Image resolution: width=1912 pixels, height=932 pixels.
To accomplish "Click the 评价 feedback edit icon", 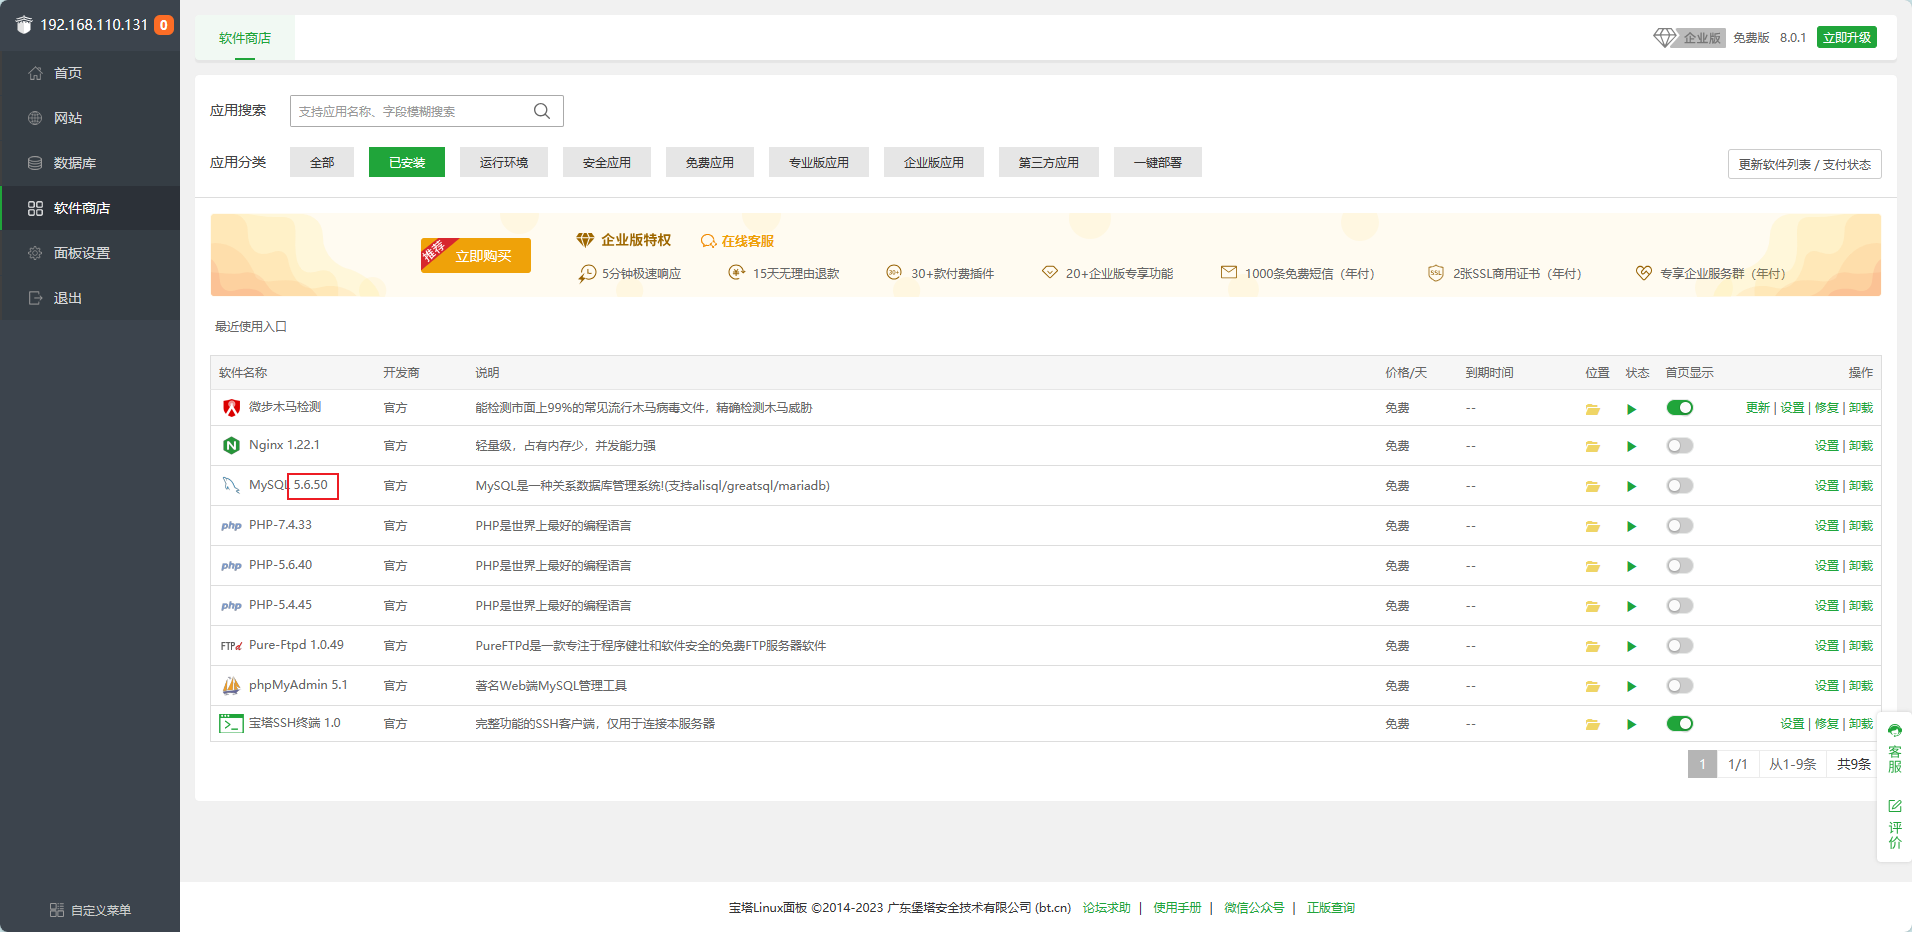I will click(x=1894, y=806).
